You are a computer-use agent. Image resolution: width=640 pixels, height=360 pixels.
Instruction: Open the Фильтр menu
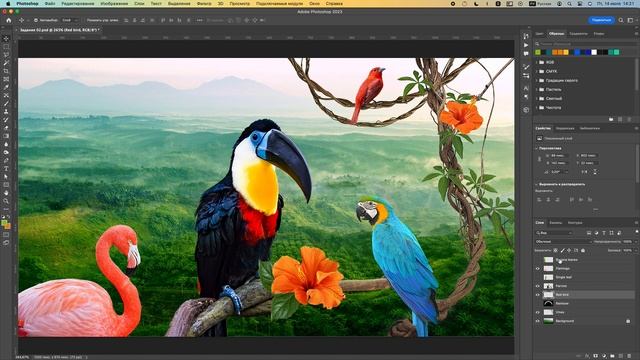(x=204, y=3)
